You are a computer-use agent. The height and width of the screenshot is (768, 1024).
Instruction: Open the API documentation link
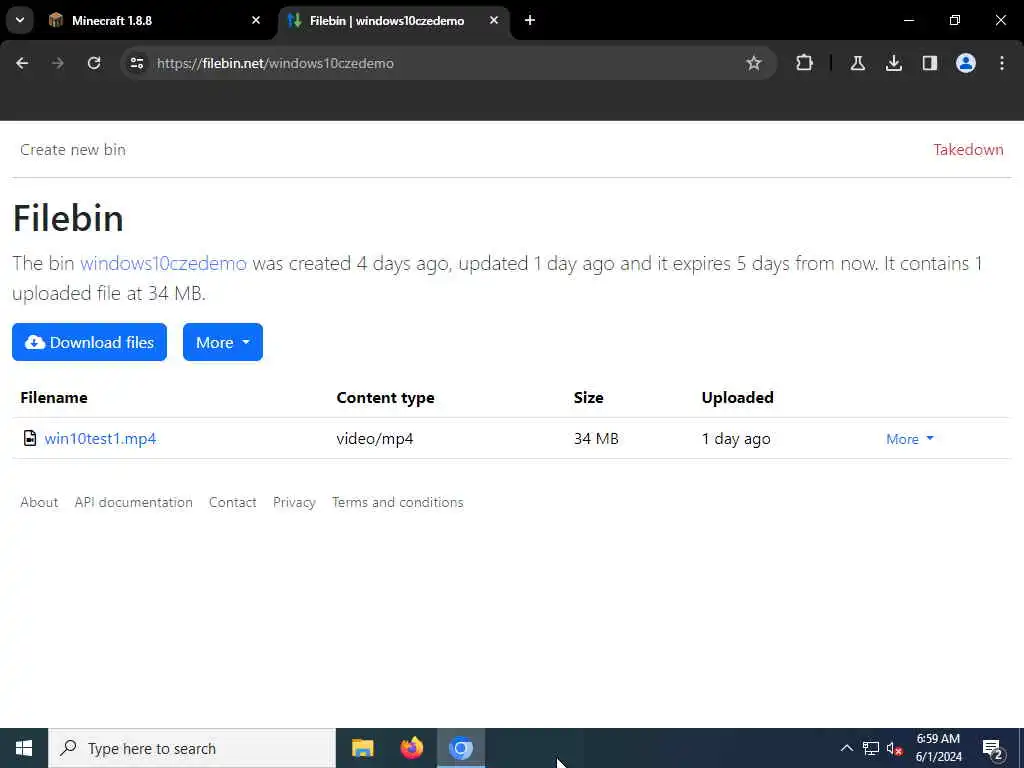133,502
